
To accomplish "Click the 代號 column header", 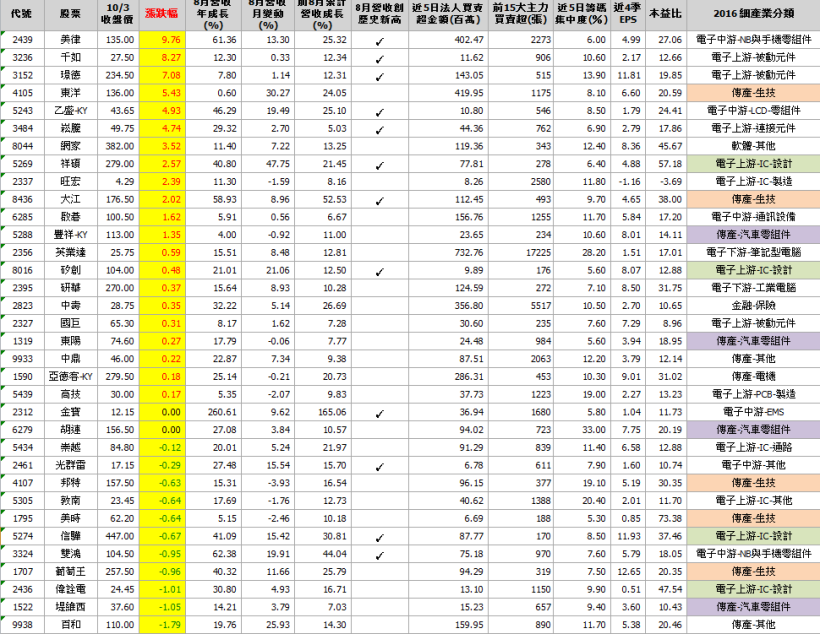I will (x=22, y=14).
